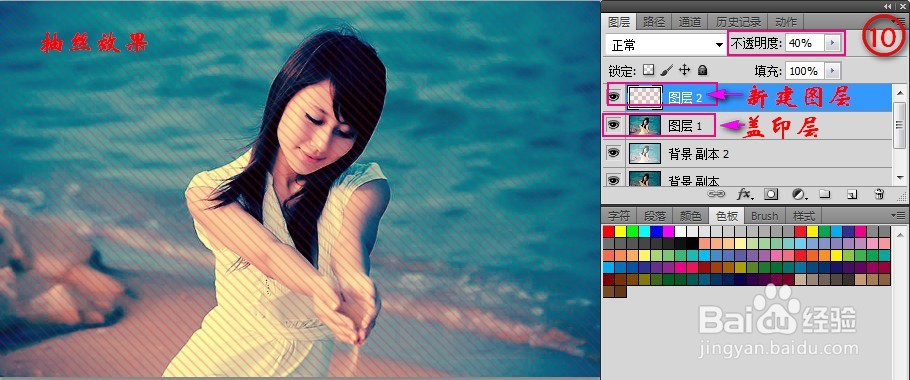Select 背景 副本 layer thumbnail
This screenshot has width=910, height=380.
645,179
